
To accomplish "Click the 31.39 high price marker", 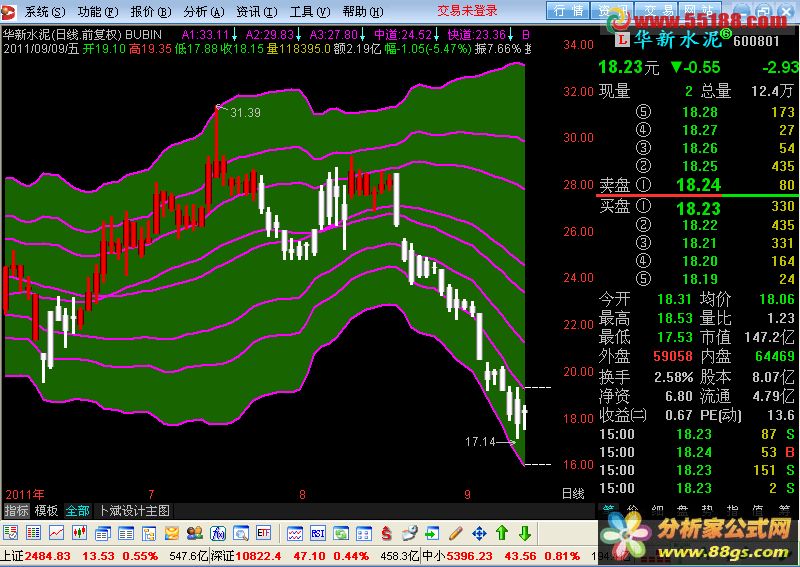I will tap(245, 112).
